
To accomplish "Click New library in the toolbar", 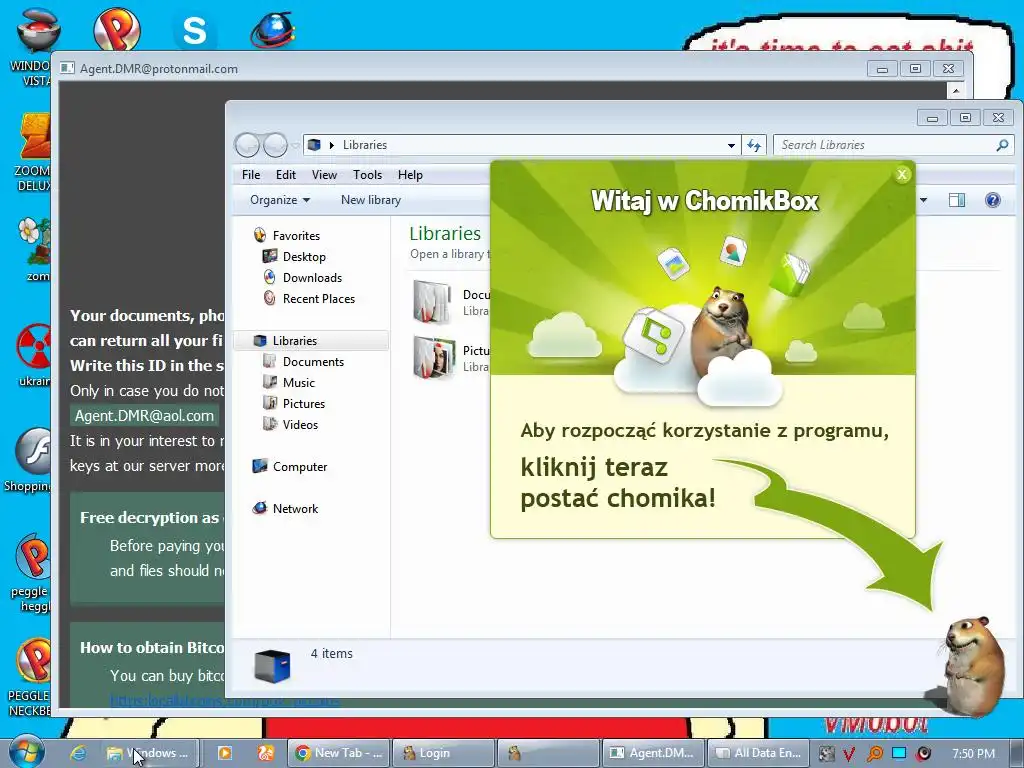I will pos(371,200).
